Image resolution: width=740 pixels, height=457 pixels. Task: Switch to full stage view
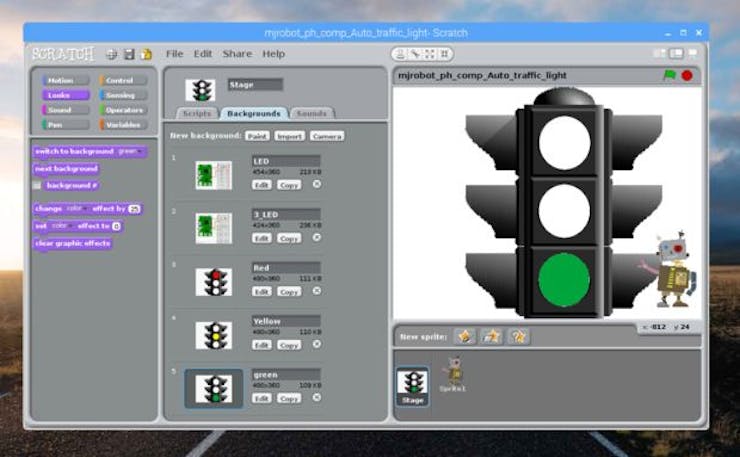(676, 53)
